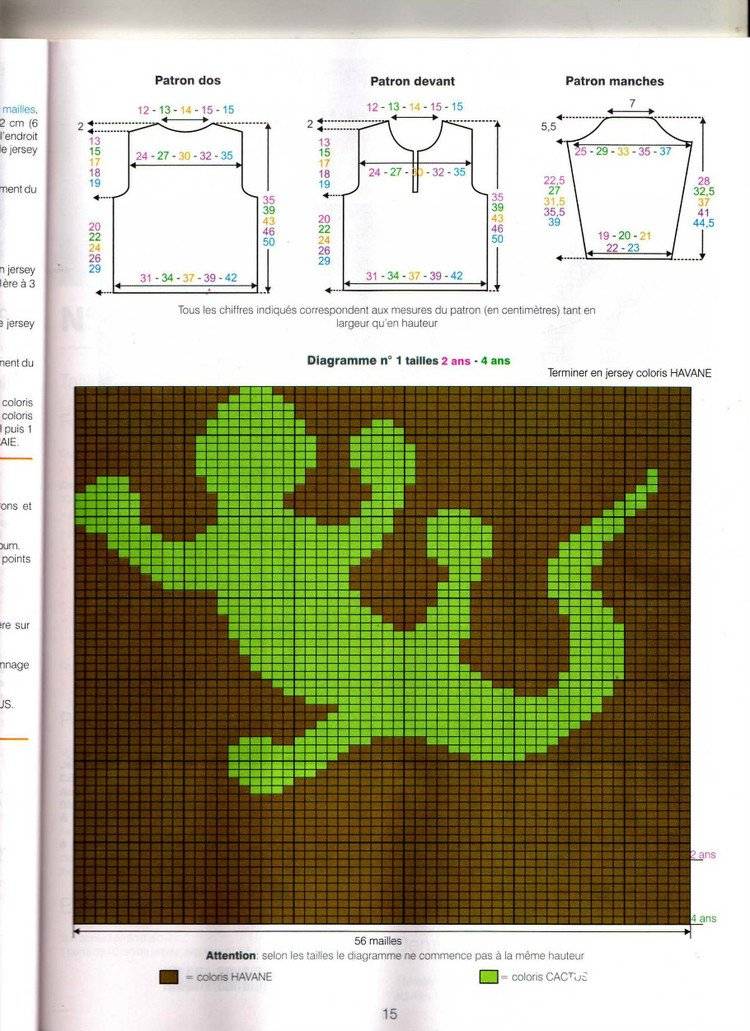Click 'Tous les chiffres indiqués' caption
This screenshot has height=1031, width=750.
pos(387,316)
